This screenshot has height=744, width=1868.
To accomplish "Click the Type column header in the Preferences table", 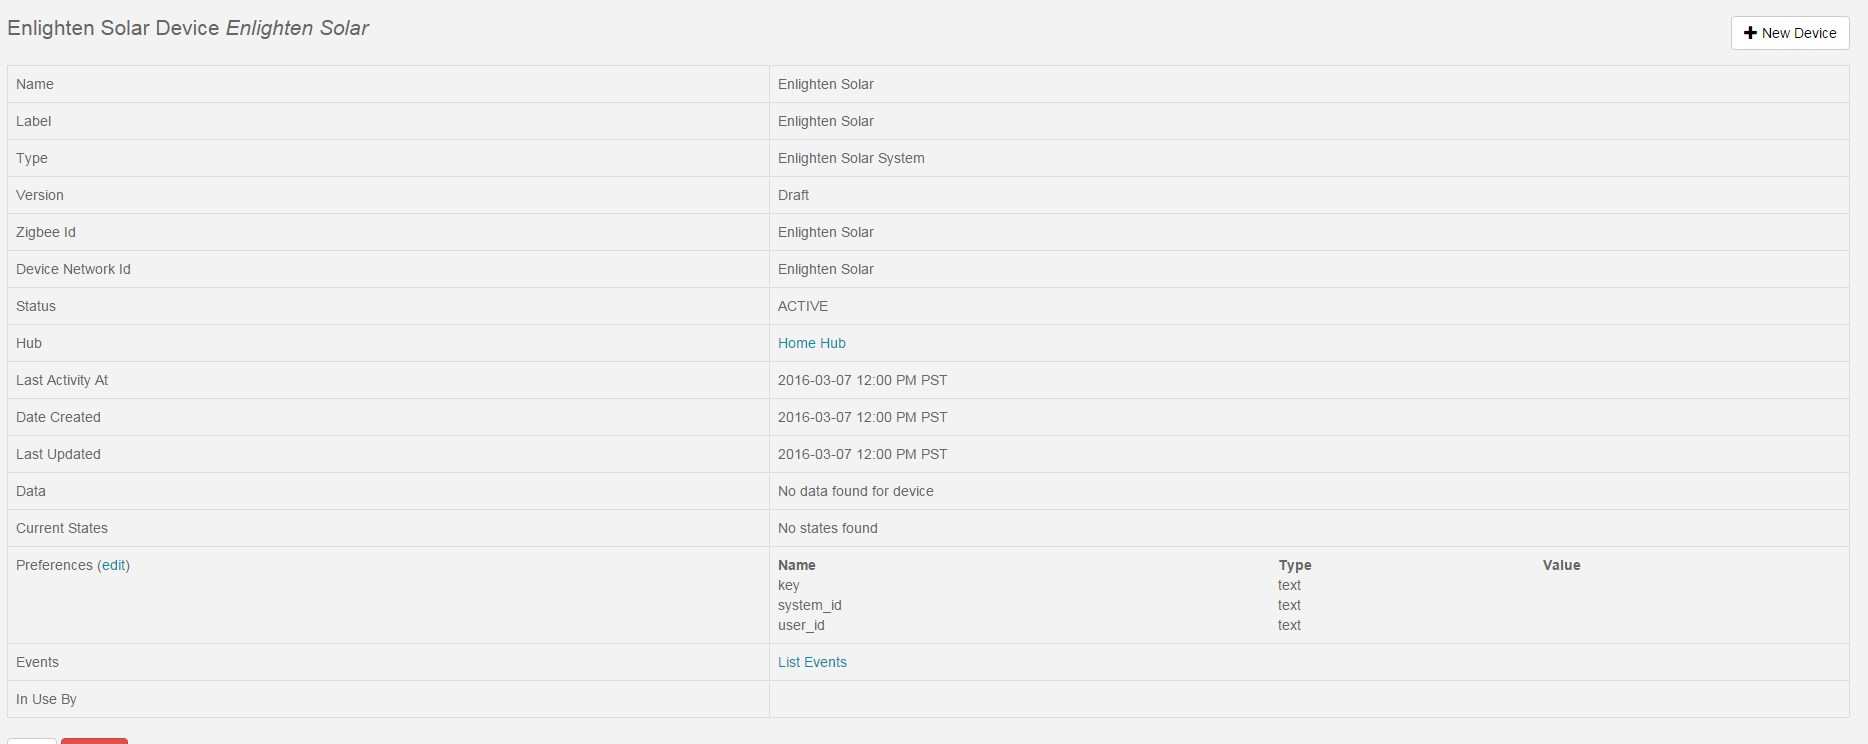I will coord(1295,565).
